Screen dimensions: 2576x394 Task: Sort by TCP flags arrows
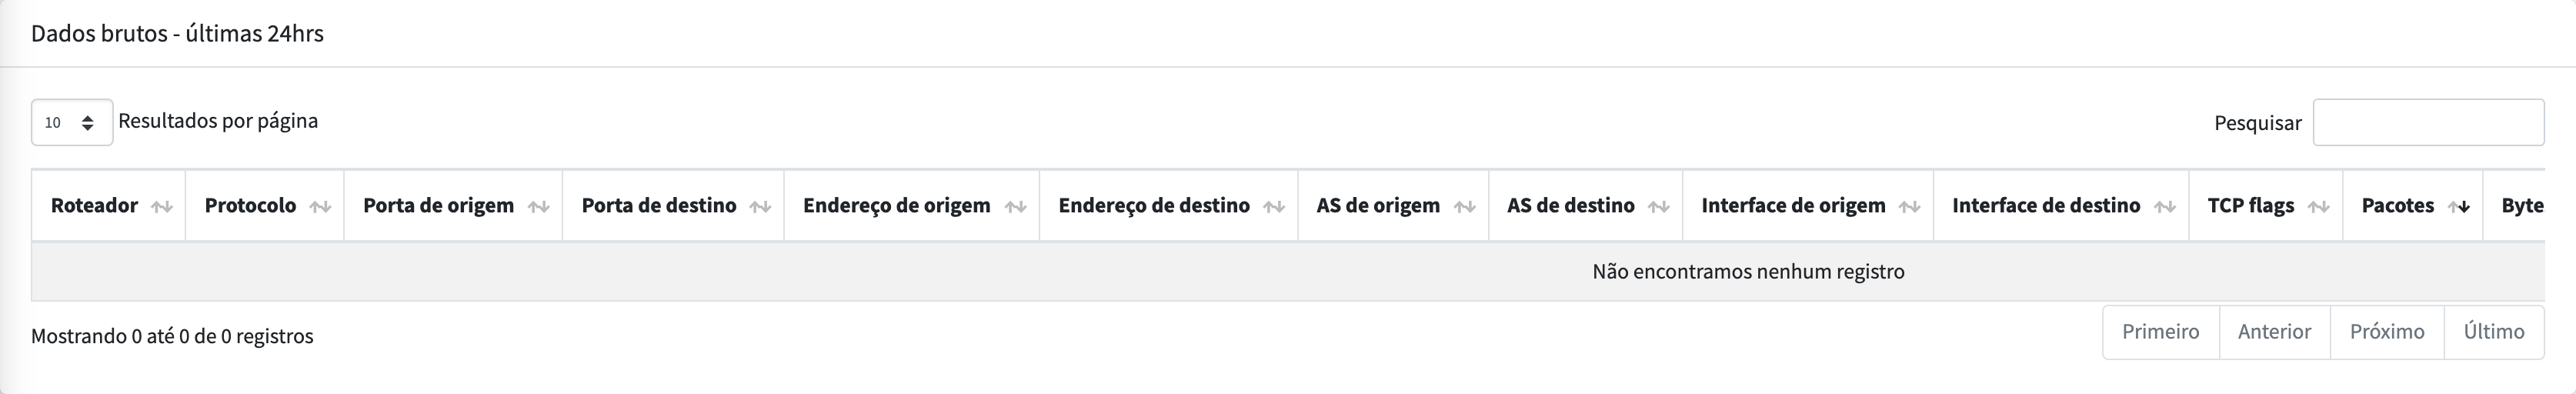pyautogui.click(x=2319, y=207)
